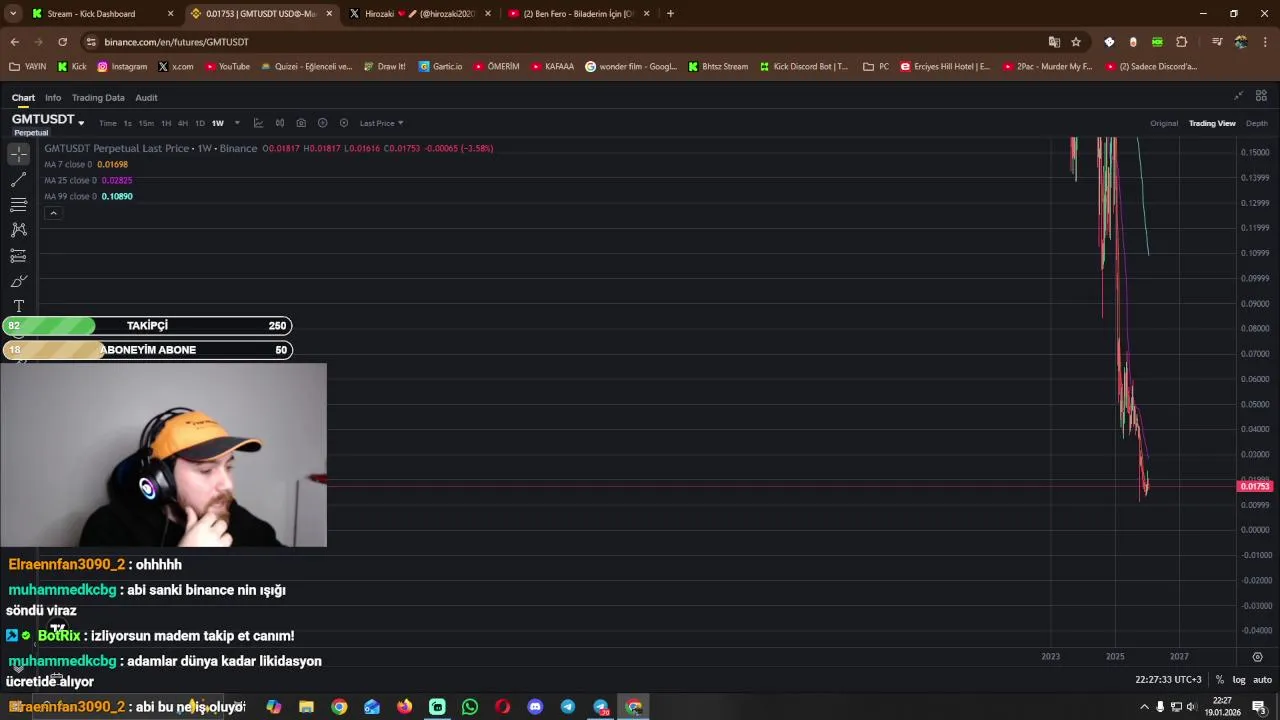Image resolution: width=1280 pixels, height=720 pixels.
Task: Select the 1W time interval
Action: click(x=217, y=123)
